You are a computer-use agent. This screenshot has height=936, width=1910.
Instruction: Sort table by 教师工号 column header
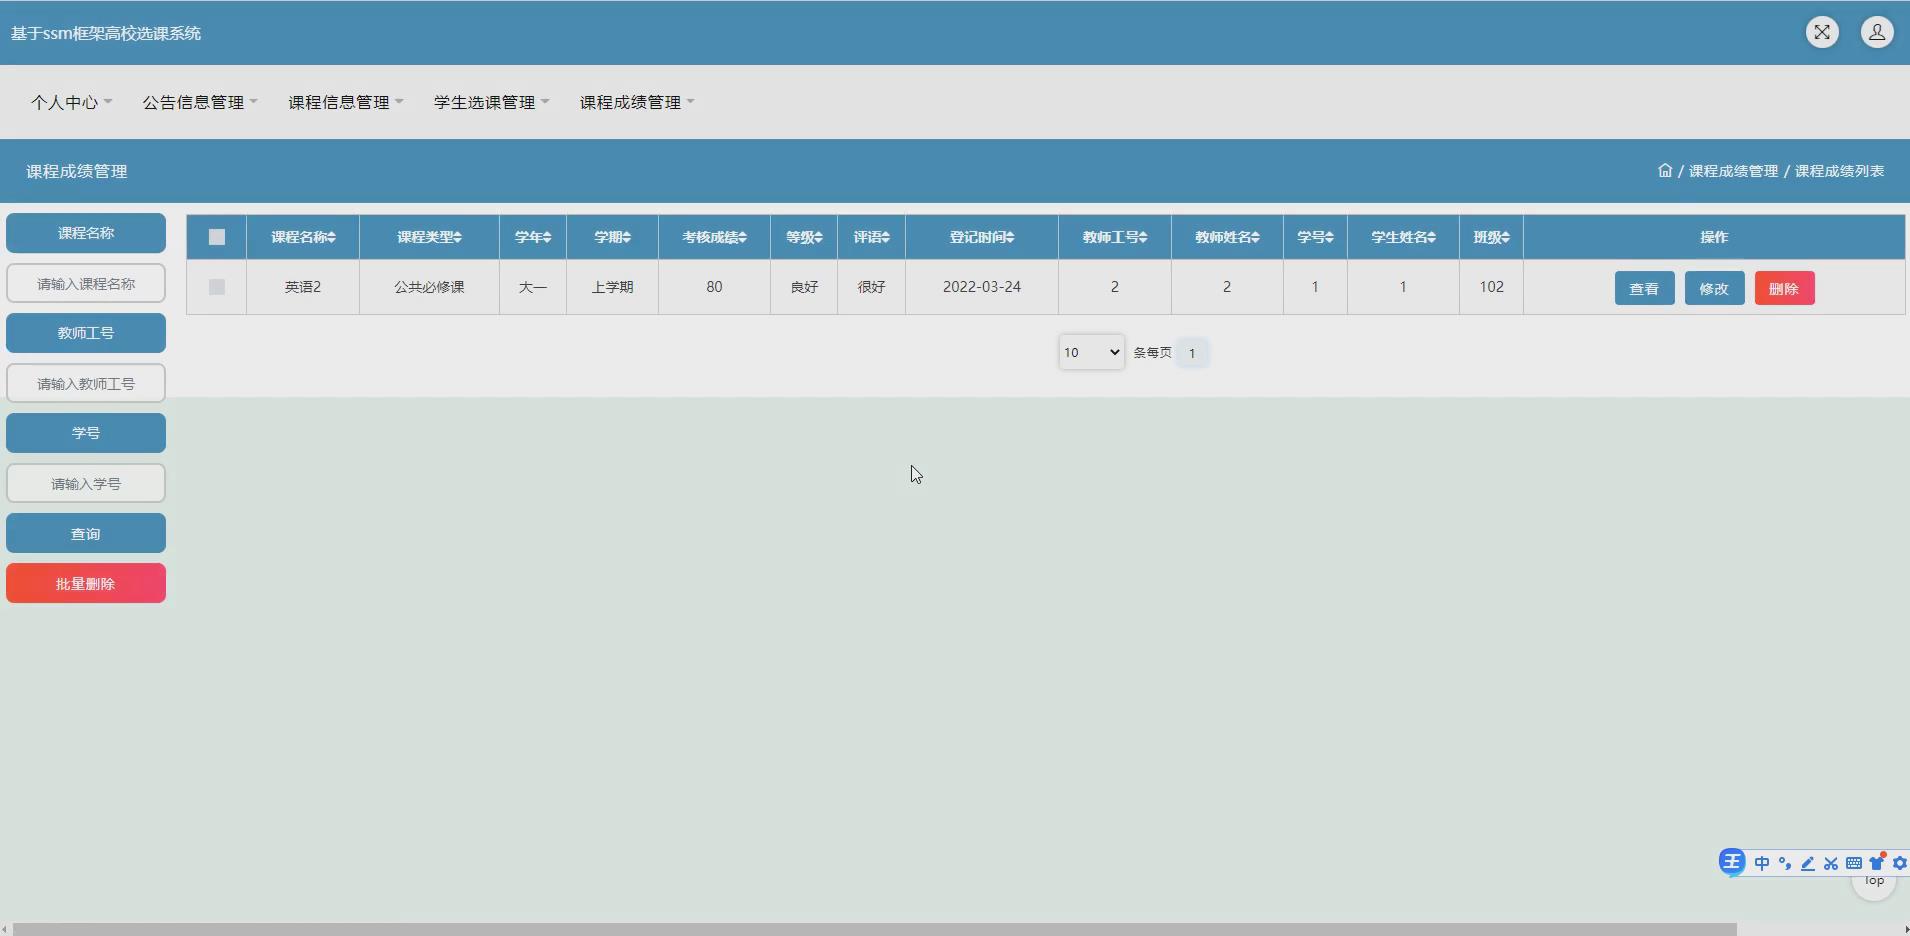point(1115,237)
